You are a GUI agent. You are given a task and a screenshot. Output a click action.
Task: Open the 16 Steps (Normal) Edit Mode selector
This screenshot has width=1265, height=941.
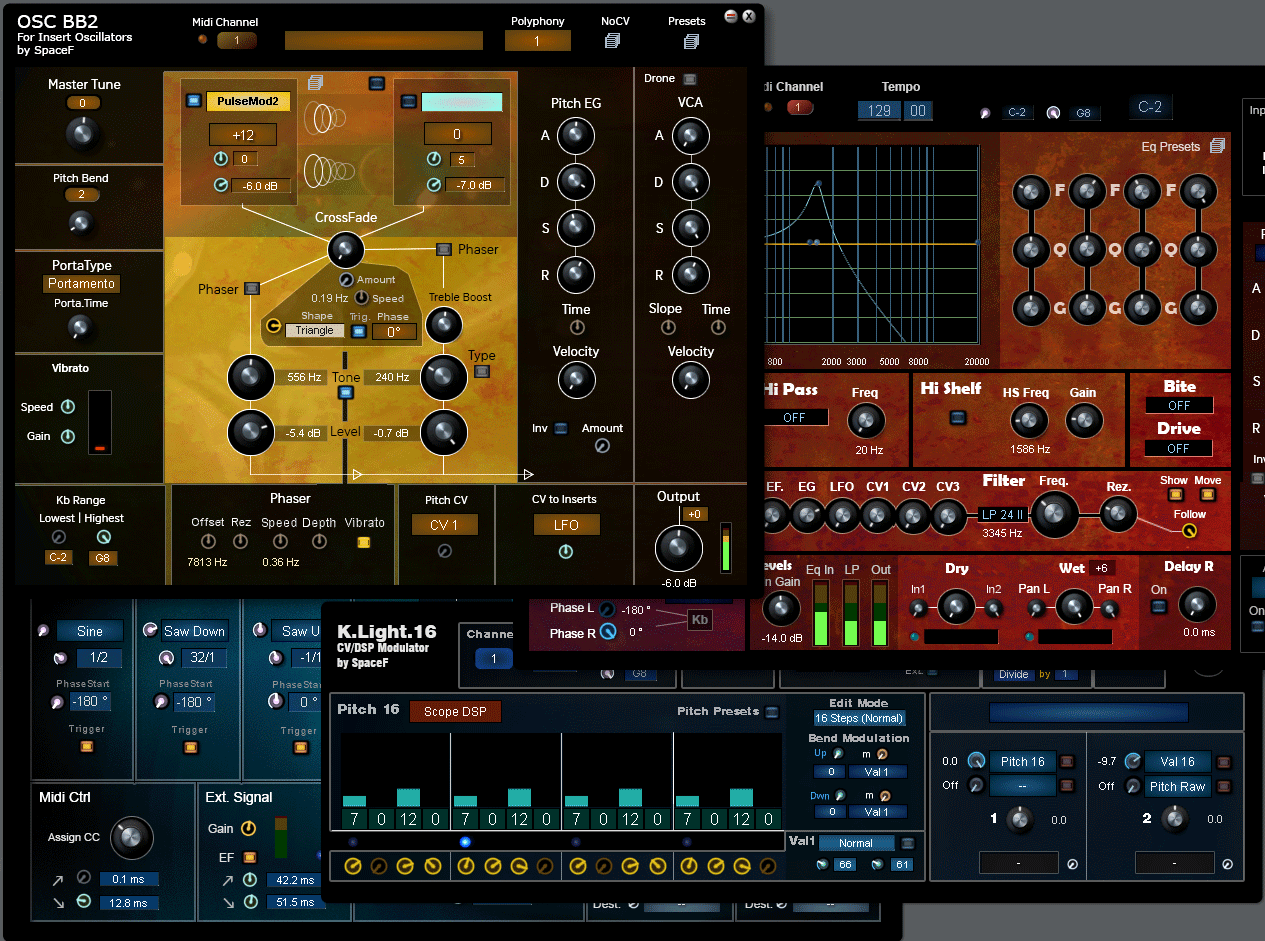(x=859, y=718)
